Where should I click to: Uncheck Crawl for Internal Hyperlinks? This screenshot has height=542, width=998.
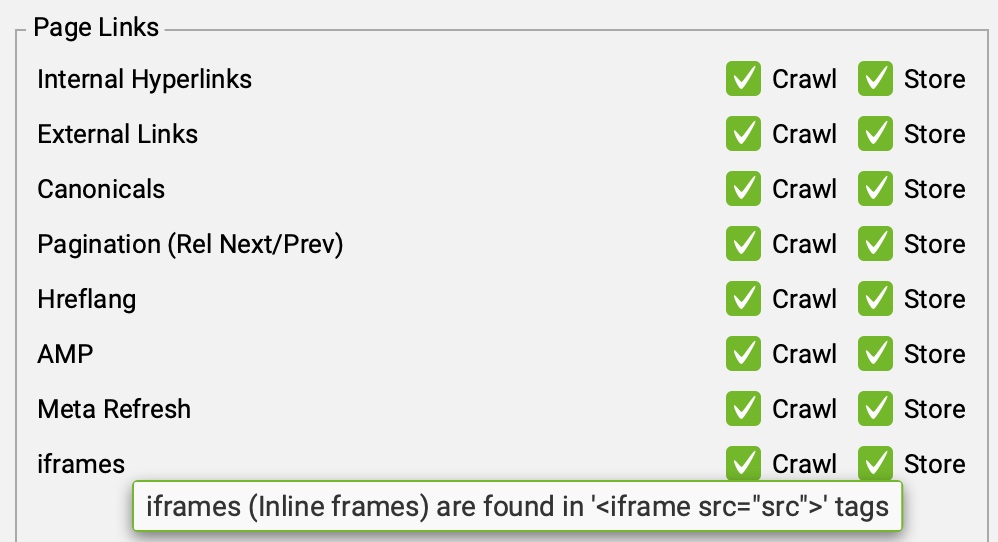click(743, 79)
